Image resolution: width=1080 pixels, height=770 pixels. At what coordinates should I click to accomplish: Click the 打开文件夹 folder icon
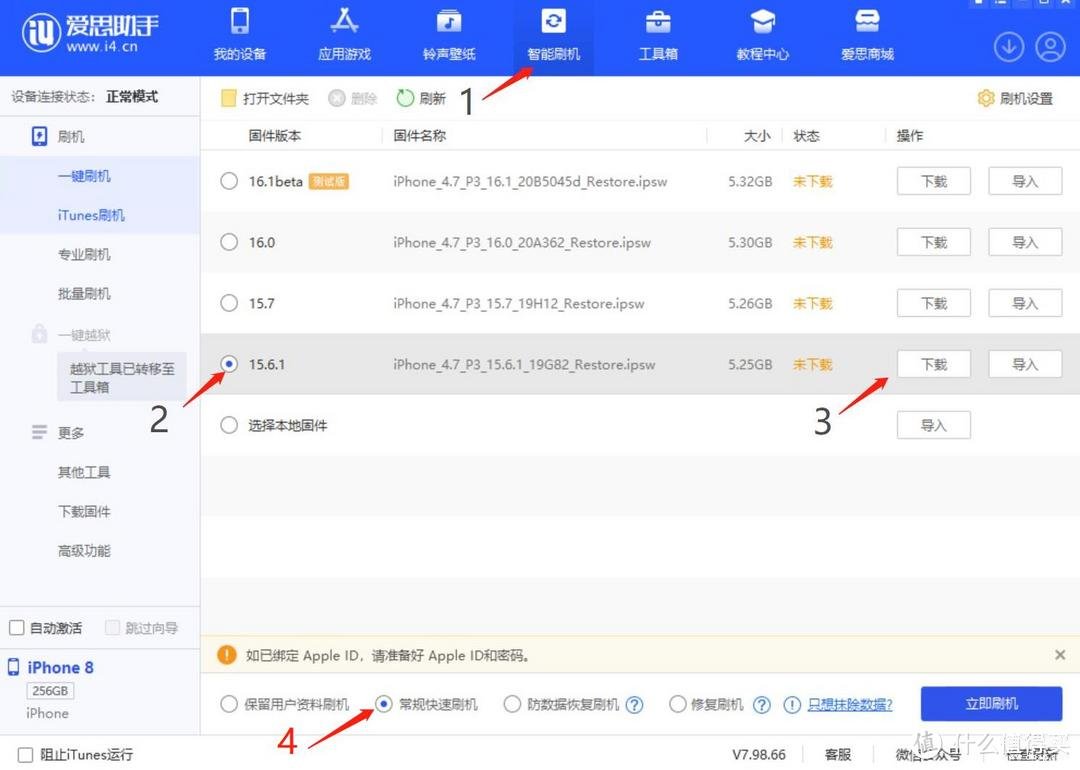(x=228, y=98)
